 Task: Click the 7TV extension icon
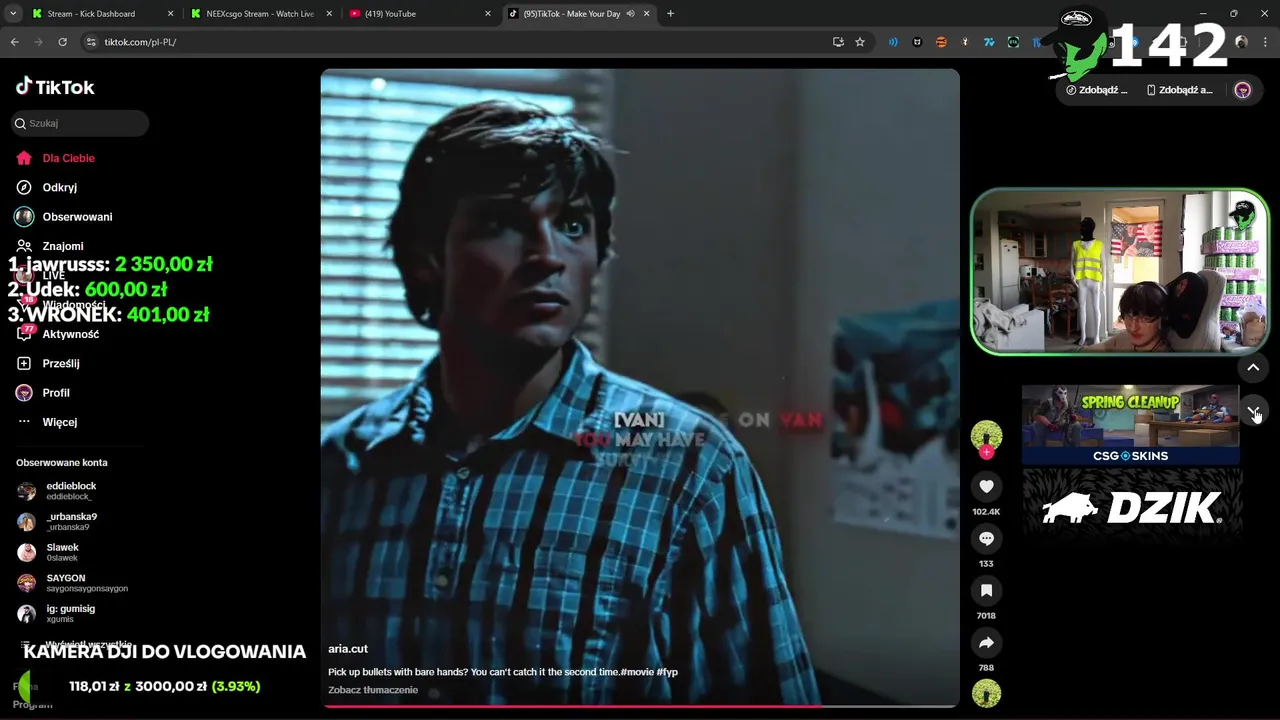pyautogui.click(x=989, y=42)
